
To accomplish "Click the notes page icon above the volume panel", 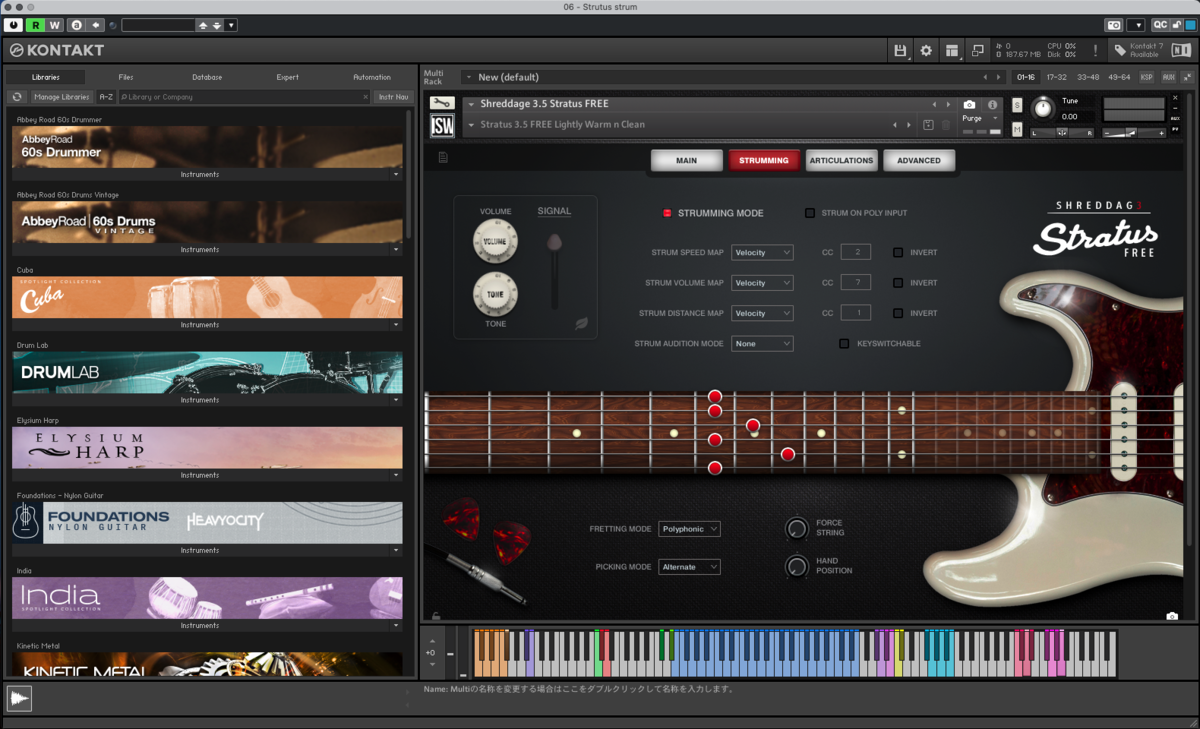I will point(443,157).
